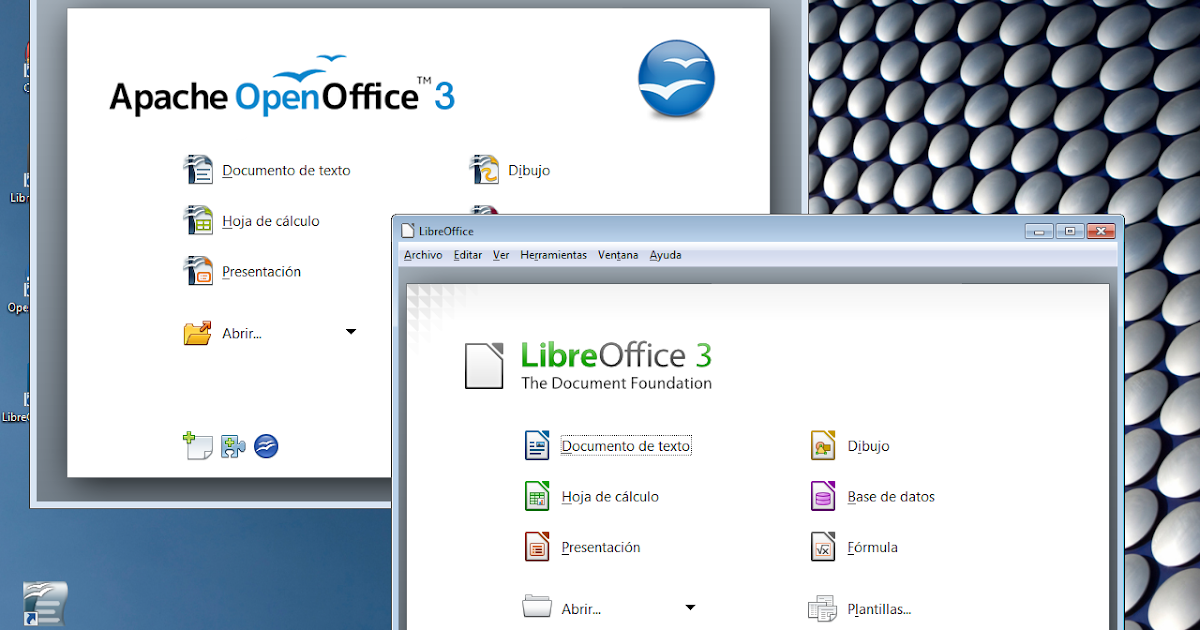Create OpenOffice Dibujo via label
Viewport: 1200px width, 630px height.
(x=529, y=171)
